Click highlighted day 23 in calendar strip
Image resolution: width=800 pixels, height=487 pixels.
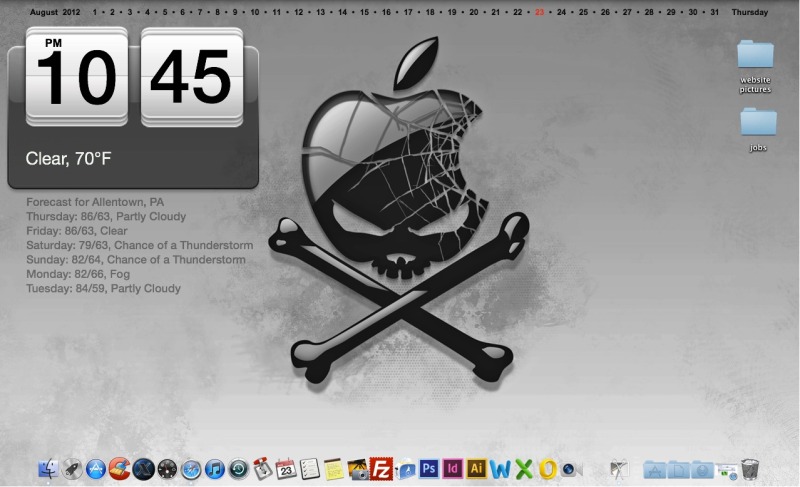(x=539, y=12)
